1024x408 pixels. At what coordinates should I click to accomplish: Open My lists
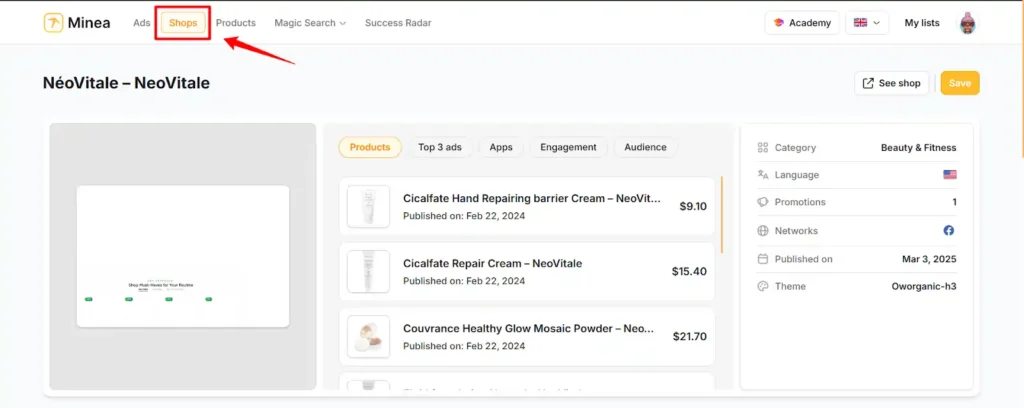921,23
